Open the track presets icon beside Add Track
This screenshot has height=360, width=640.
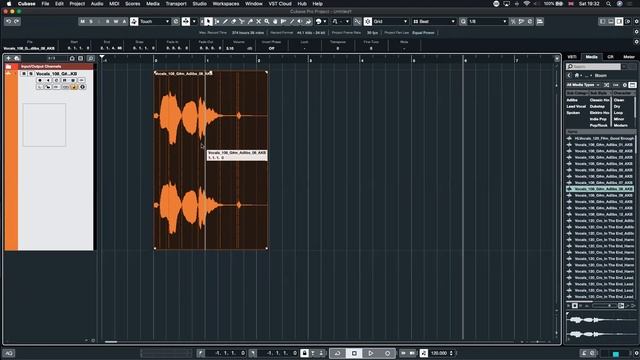tap(17, 58)
